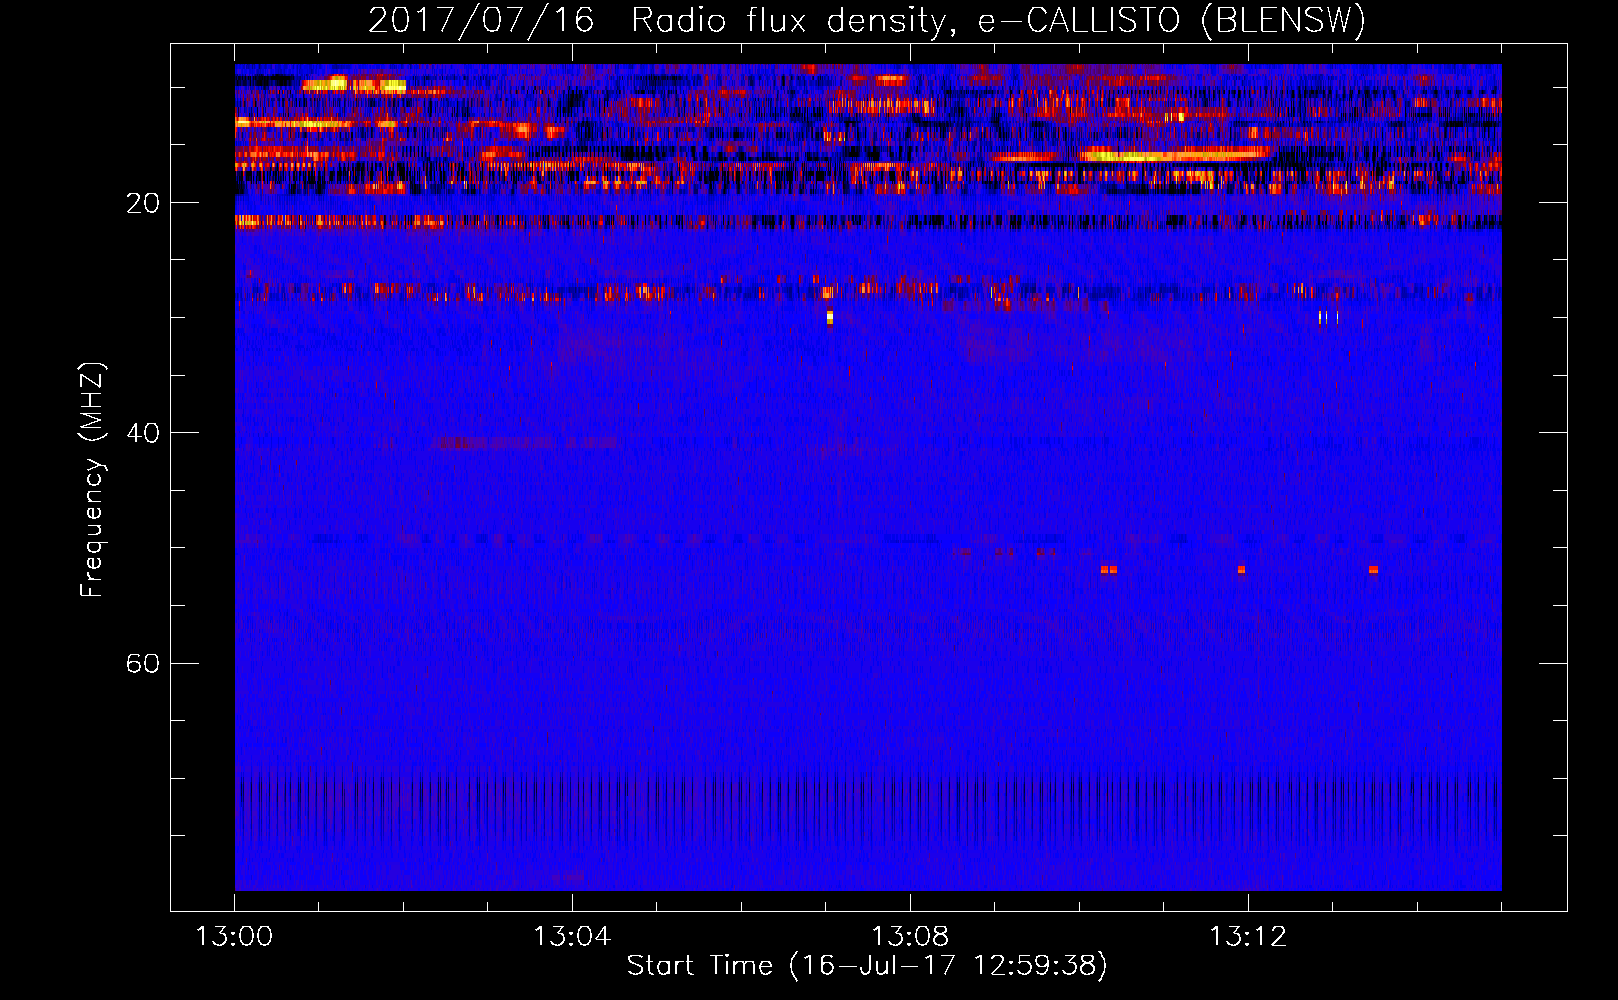Screen dimensions: 1618x1000
Task: Click the 13:04 time tick label
Action: pos(572,937)
